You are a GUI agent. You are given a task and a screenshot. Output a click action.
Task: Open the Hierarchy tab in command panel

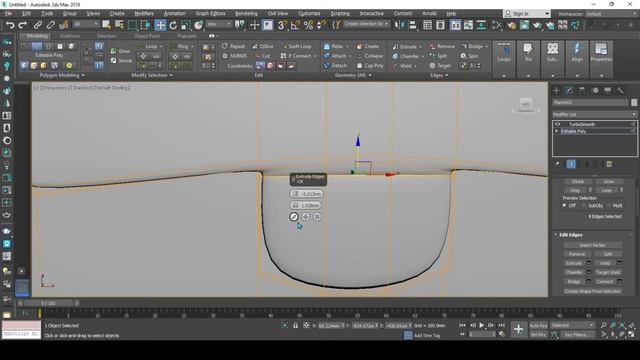pos(582,90)
